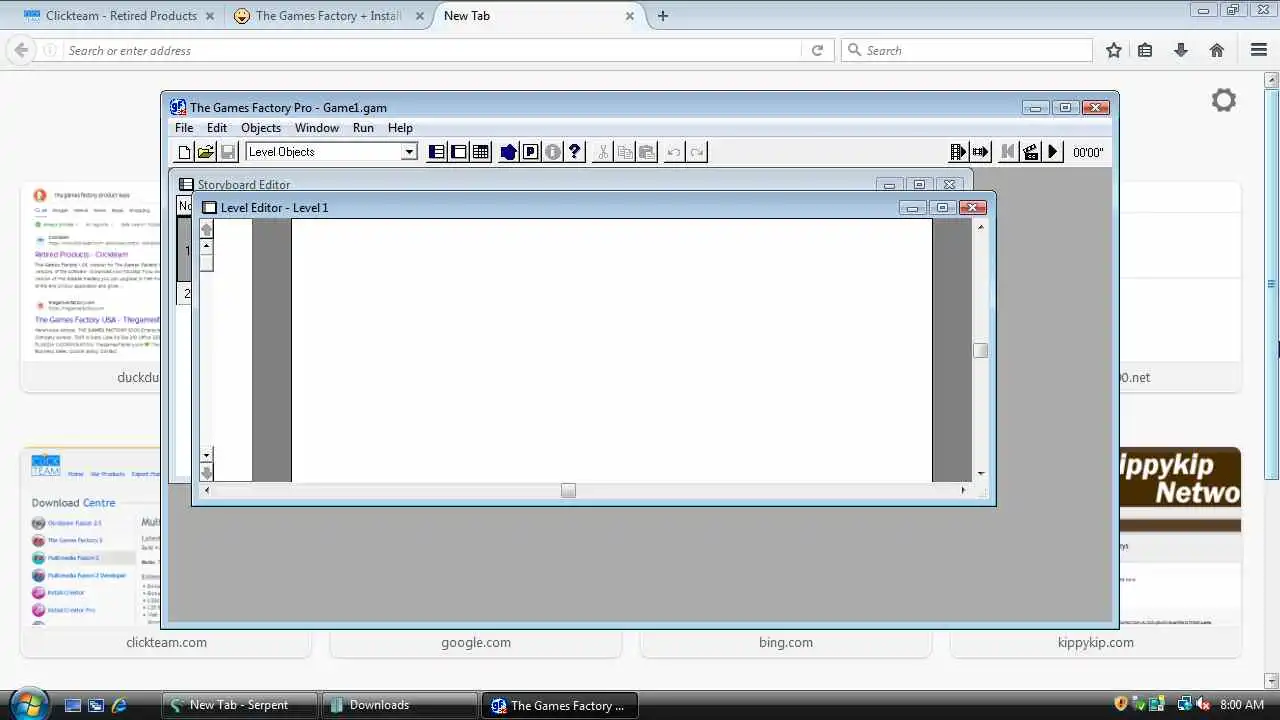Click the 00'00" timer display
This screenshot has height=720, width=1280.
click(1088, 153)
